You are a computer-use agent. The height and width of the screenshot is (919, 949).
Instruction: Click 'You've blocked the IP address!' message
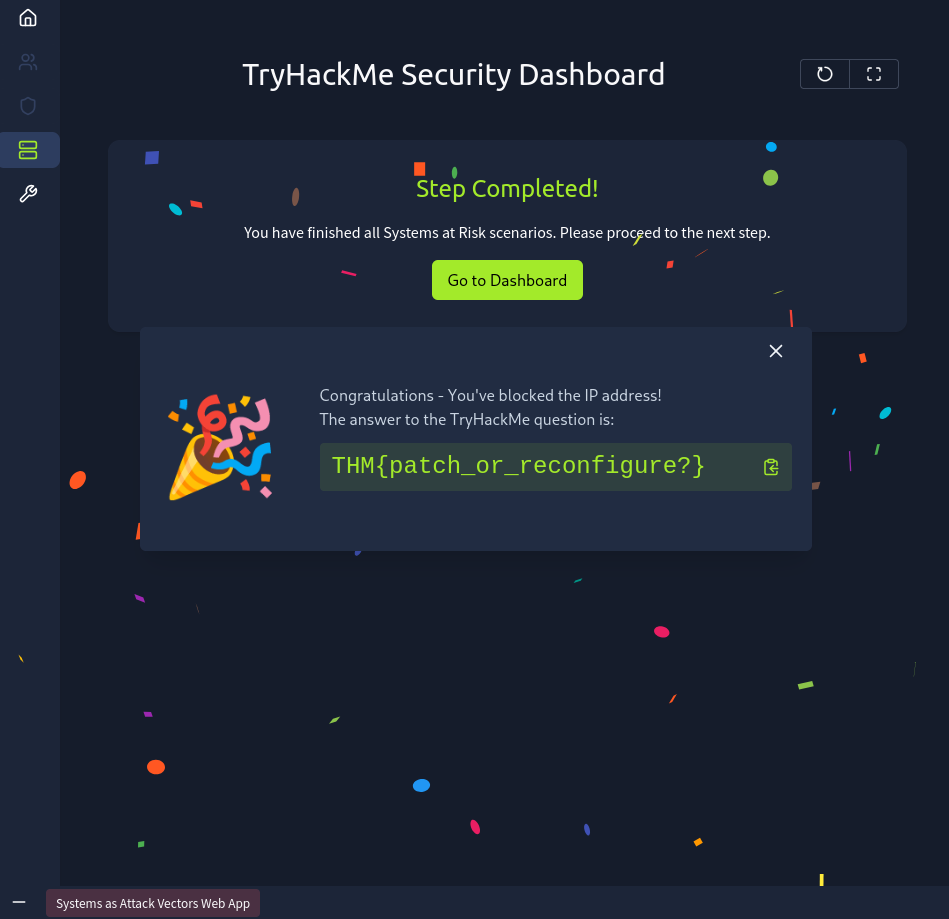pos(554,395)
